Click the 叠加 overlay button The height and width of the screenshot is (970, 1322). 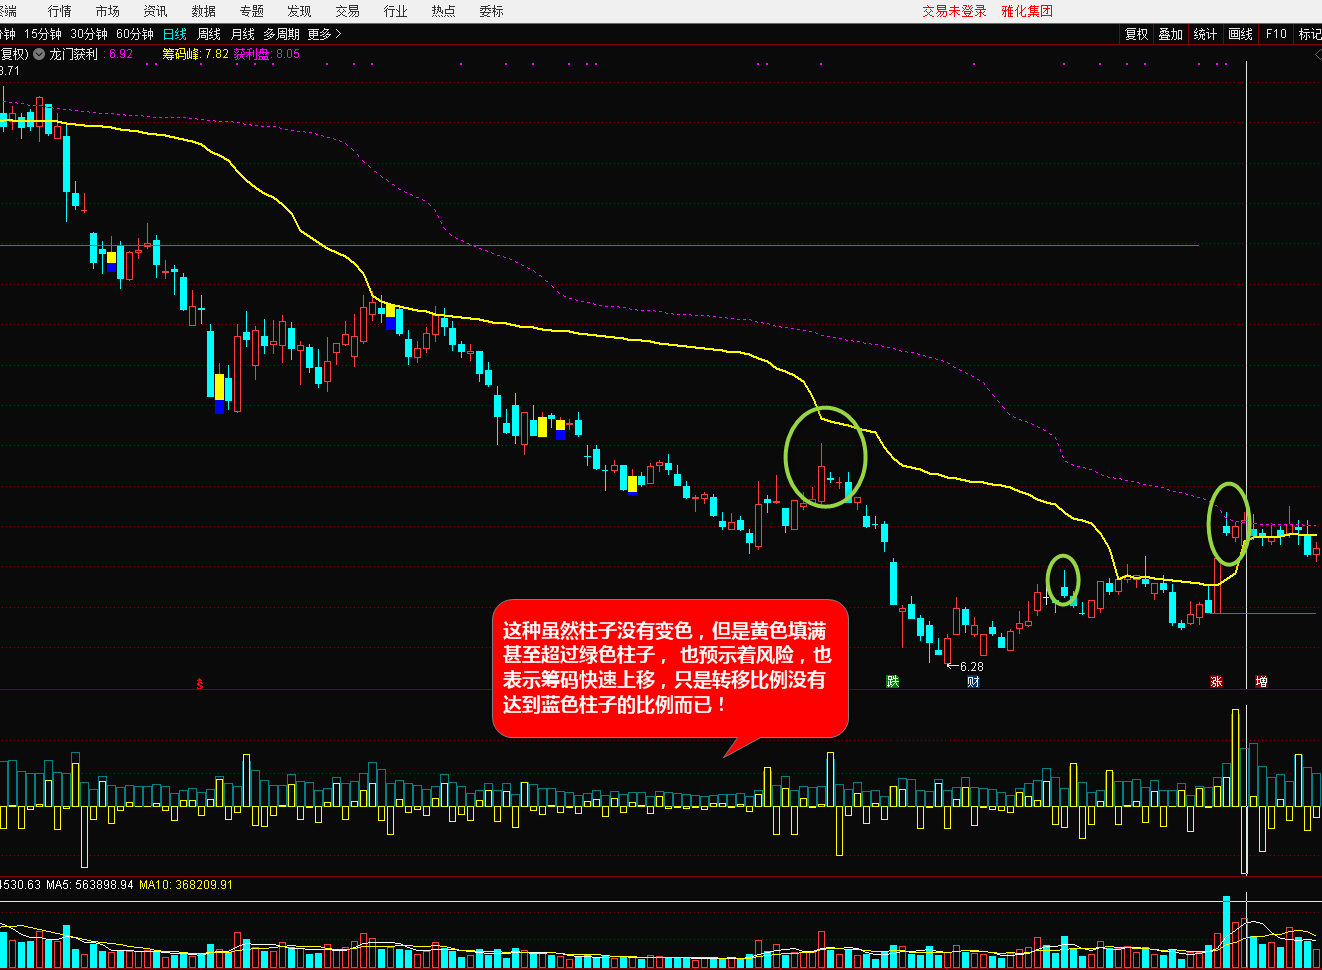(x=1171, y=34)
